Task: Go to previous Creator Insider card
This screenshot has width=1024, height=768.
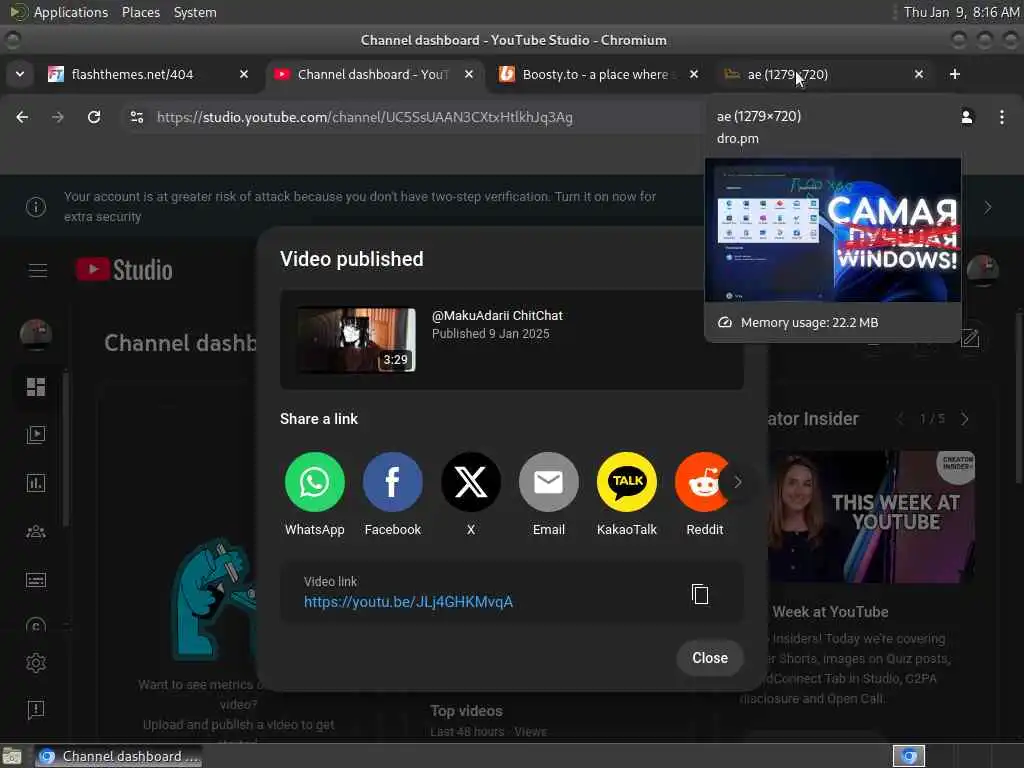Action: tap(900, 419)
